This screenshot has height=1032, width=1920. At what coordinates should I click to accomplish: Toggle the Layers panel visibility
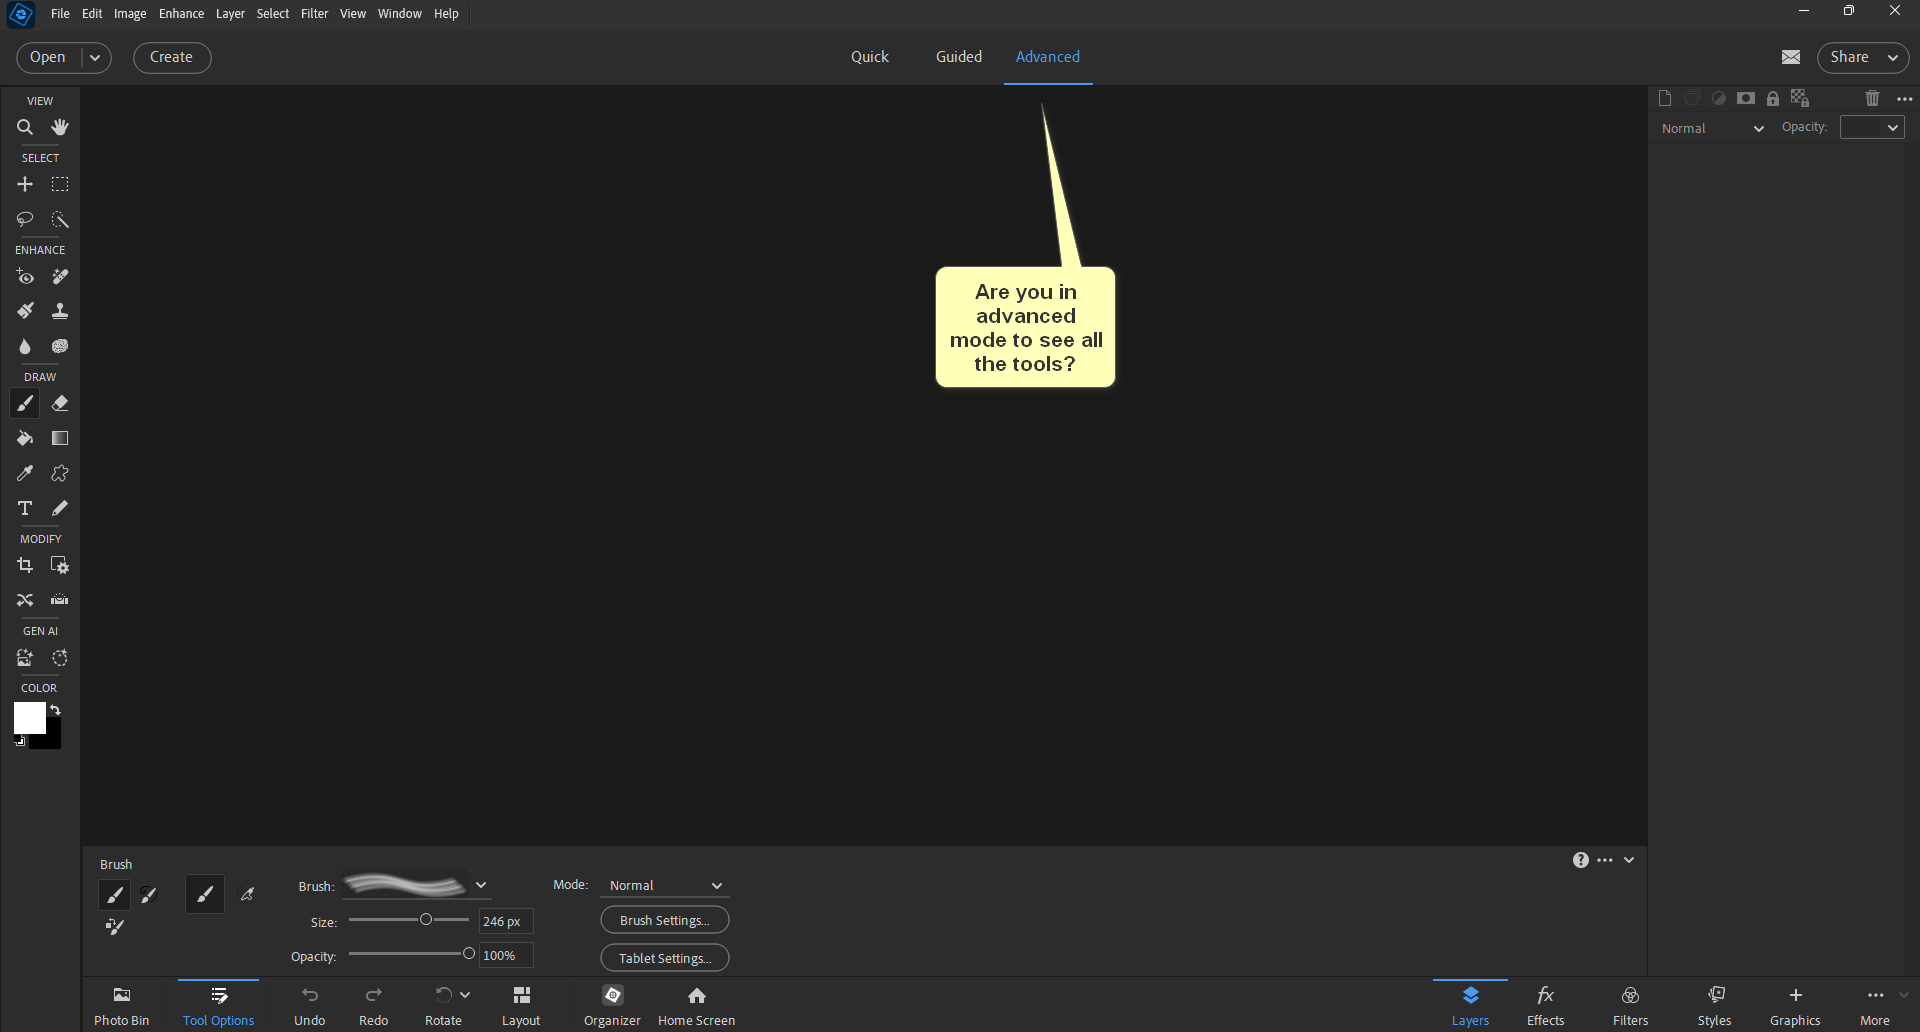pyautogui.click(x=1470, y=1003)
